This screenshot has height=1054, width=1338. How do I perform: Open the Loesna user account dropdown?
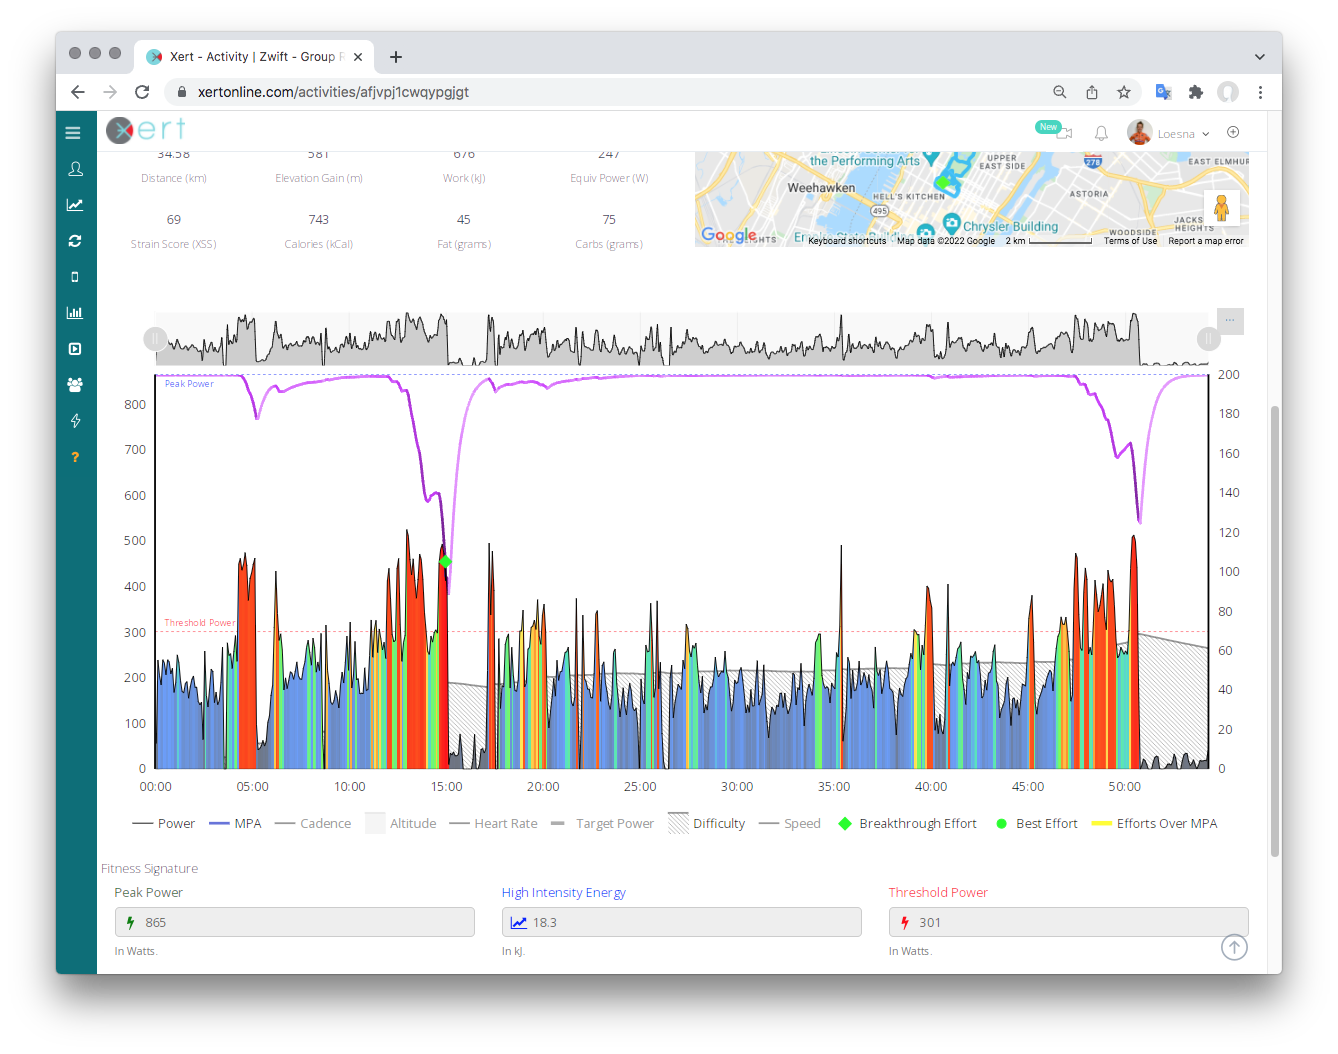[x=1169, y=133]
